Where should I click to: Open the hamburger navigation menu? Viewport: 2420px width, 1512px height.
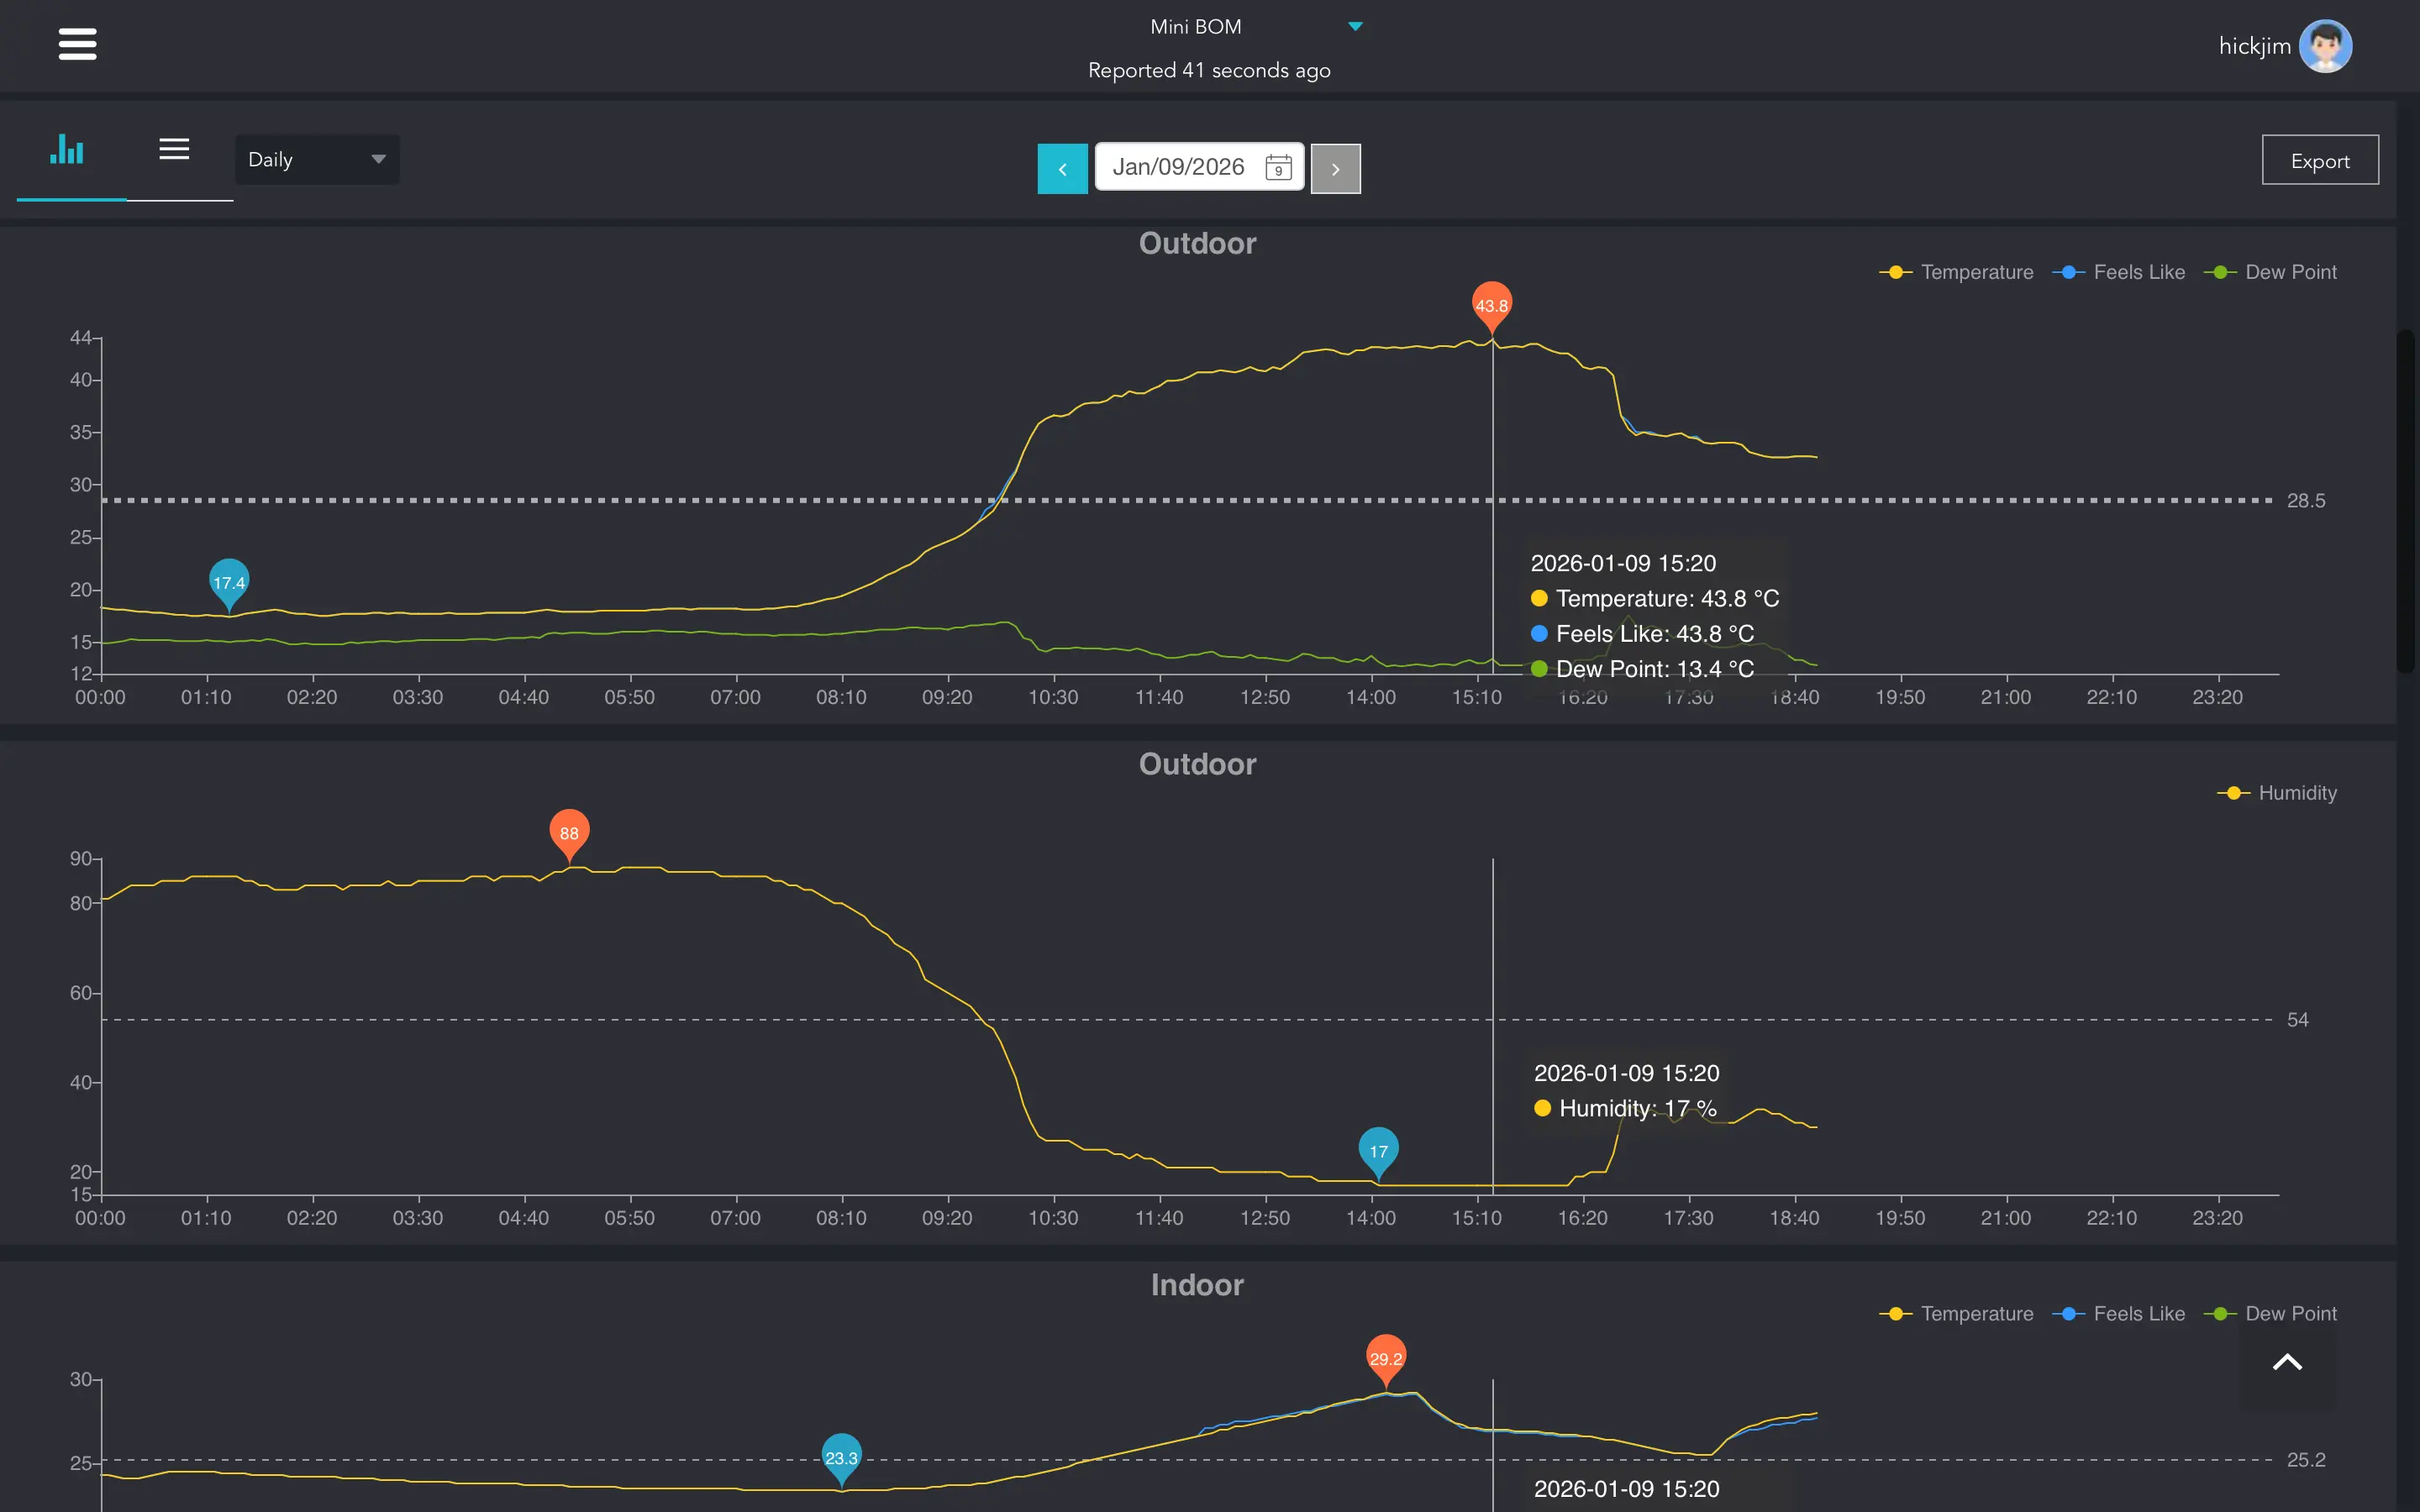tap(77, 44)
